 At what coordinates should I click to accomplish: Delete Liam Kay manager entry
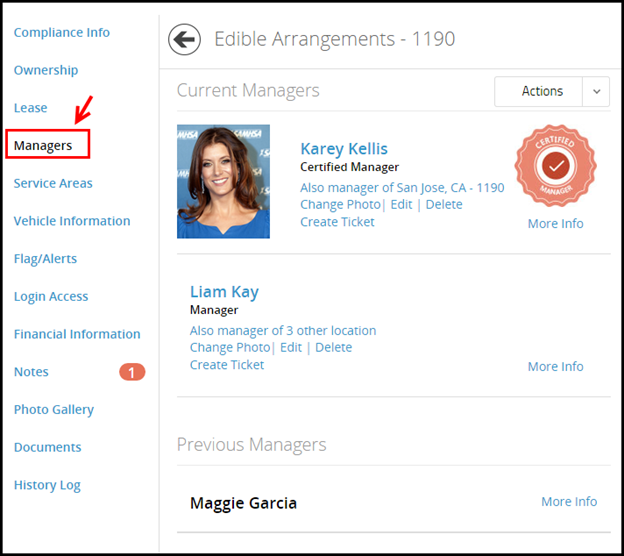pos(333,347)
